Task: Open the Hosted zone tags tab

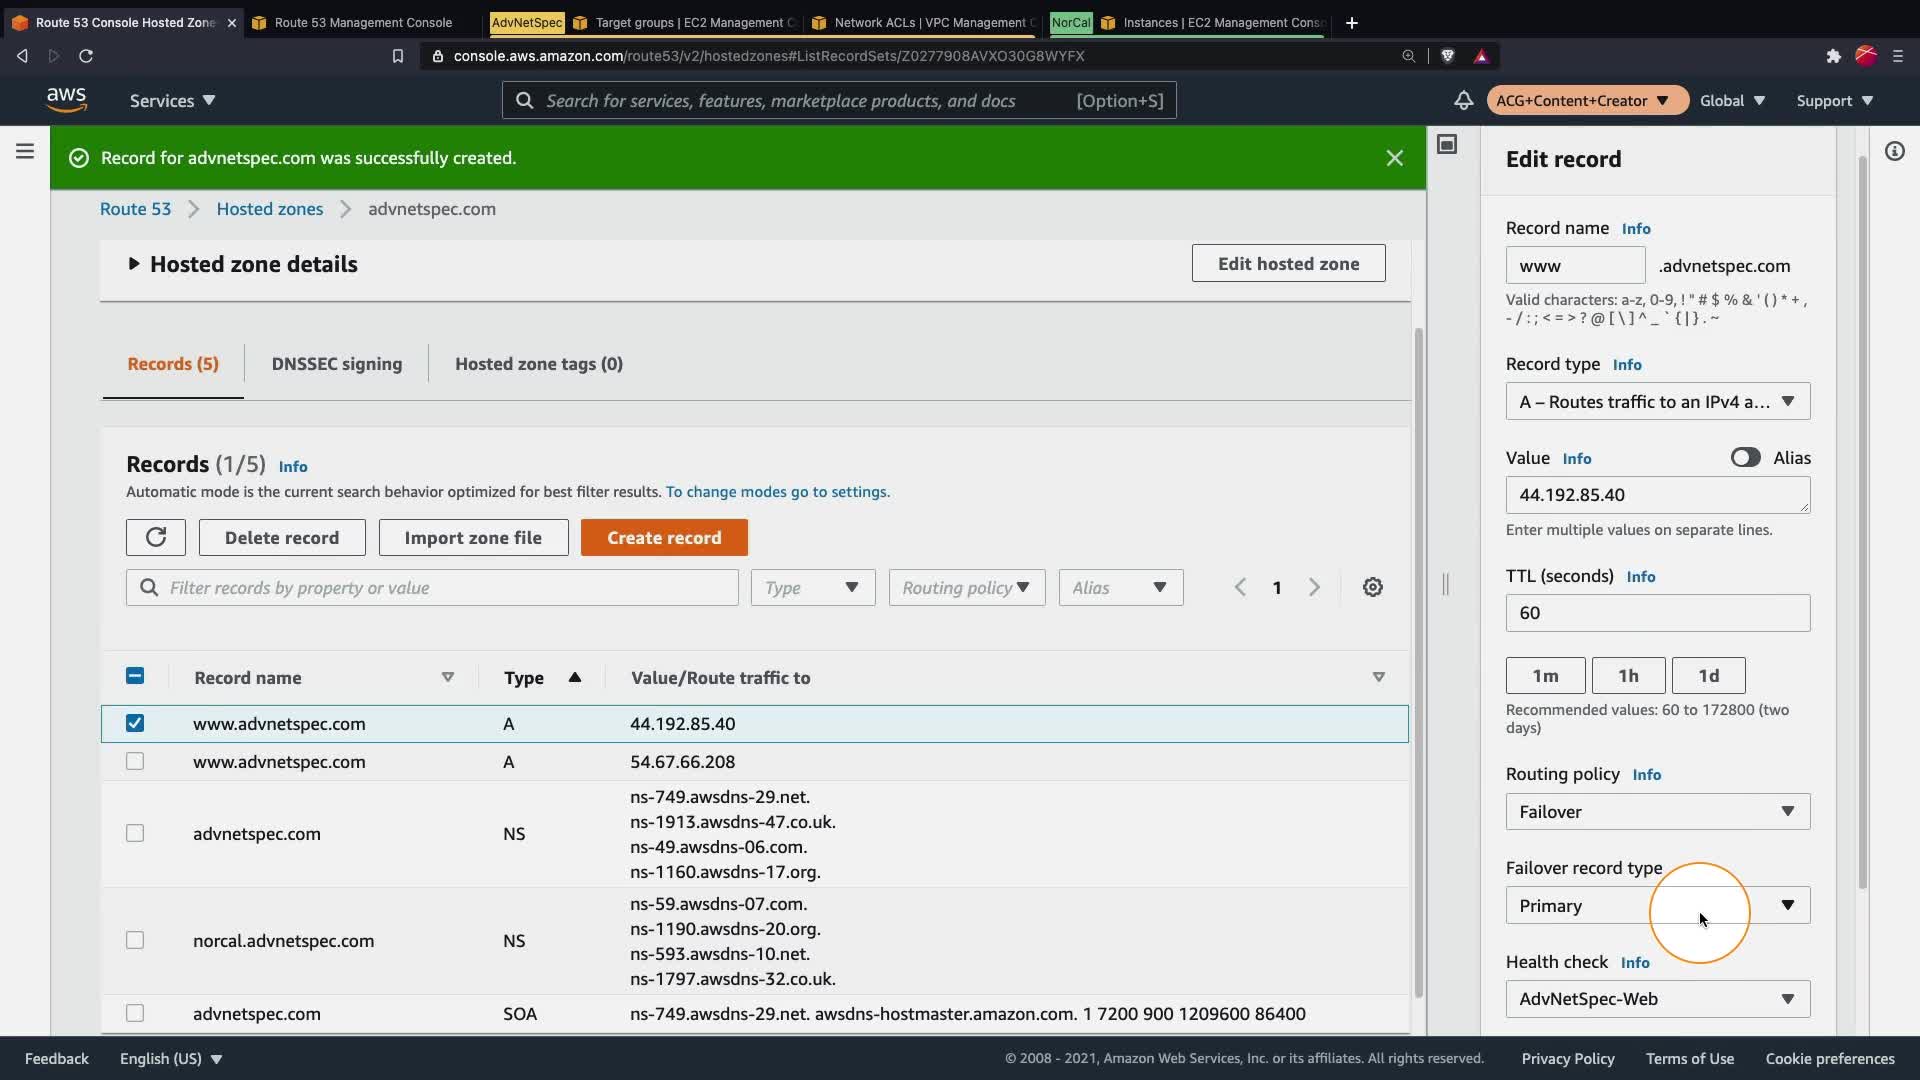Action: (x=538, y=364)
